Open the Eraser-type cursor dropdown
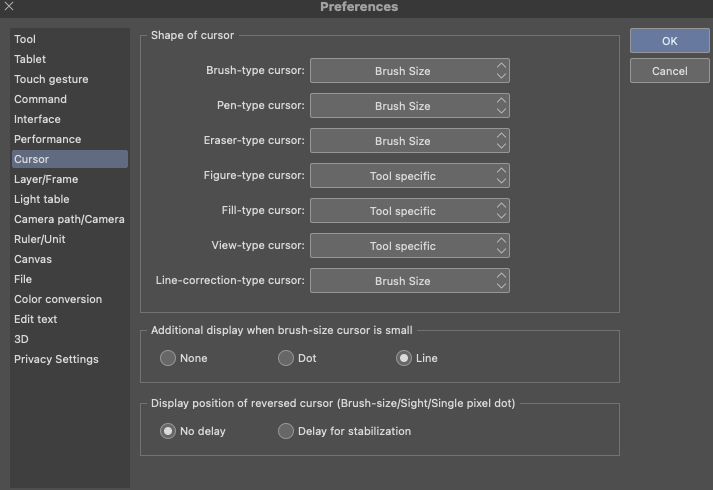713x490 pixels. tap(410, 141)
